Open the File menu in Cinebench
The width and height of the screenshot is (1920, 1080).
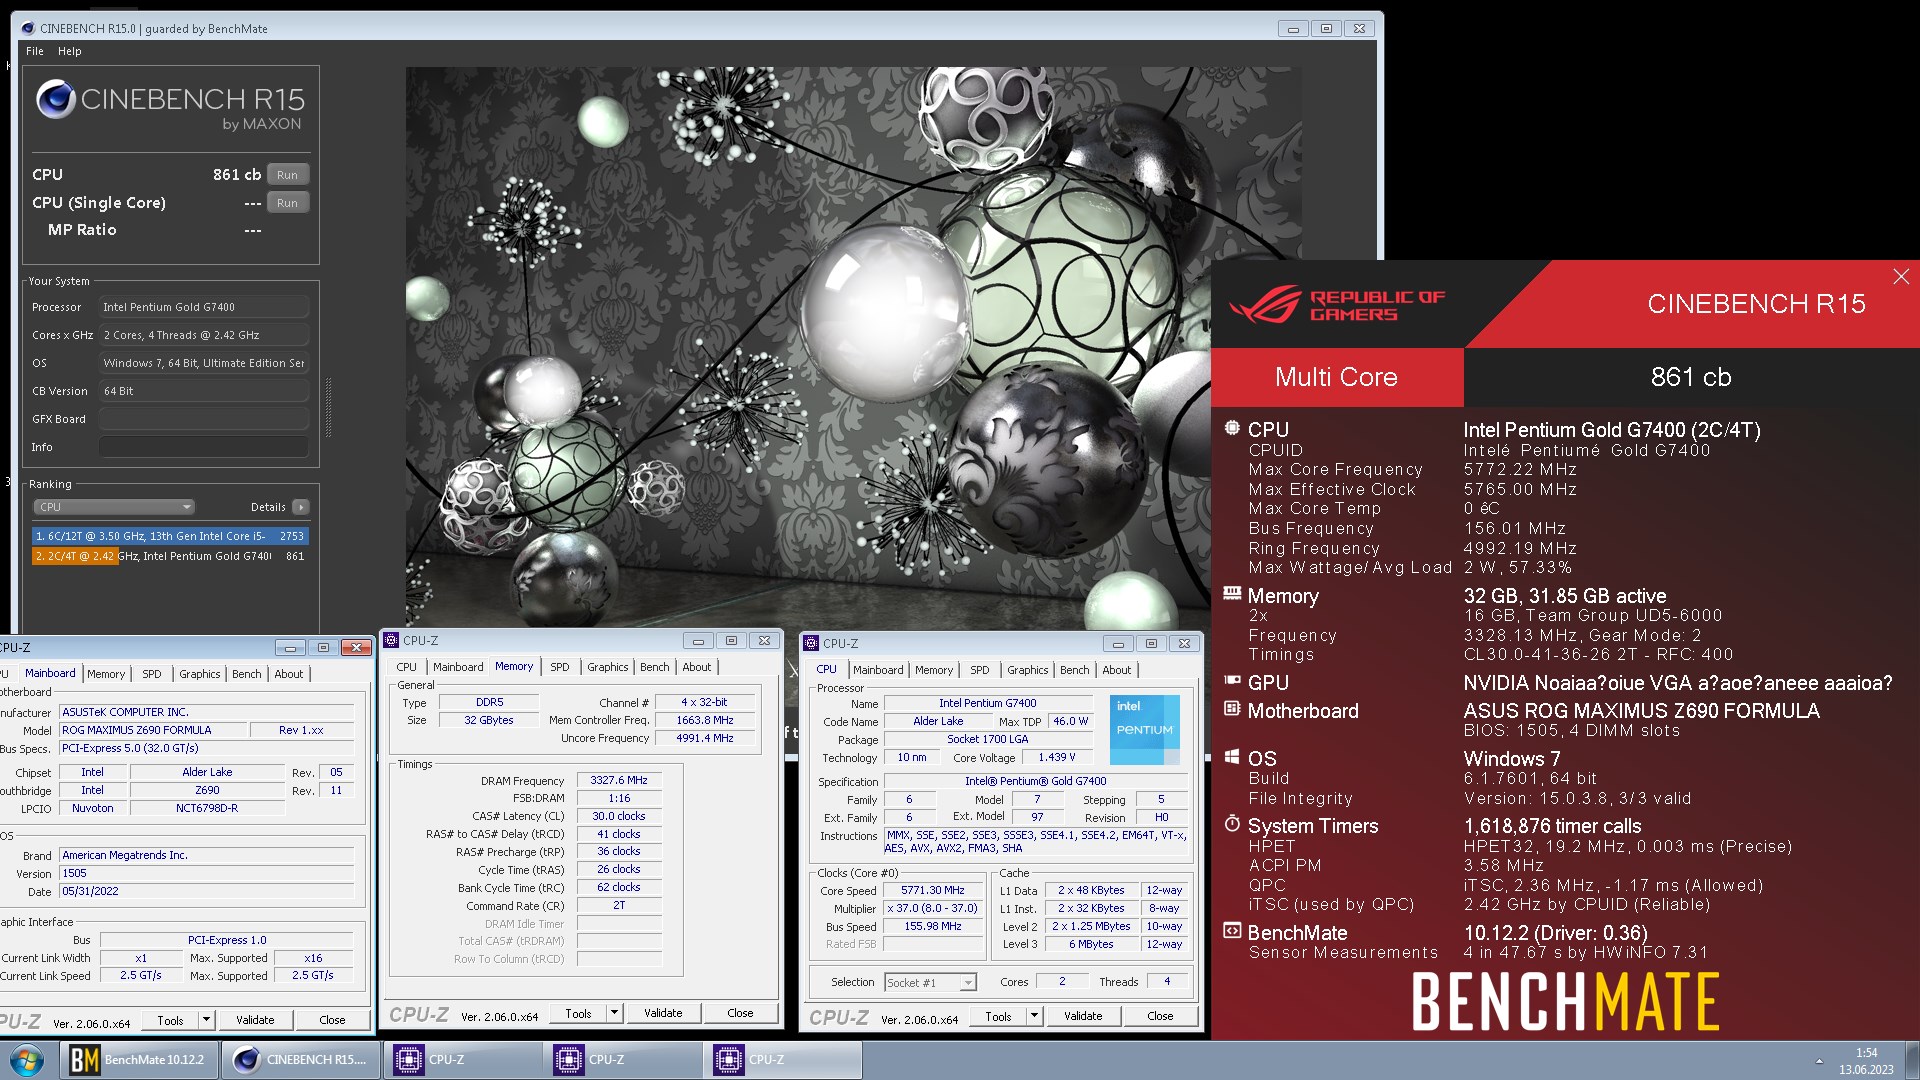[35, 51]
